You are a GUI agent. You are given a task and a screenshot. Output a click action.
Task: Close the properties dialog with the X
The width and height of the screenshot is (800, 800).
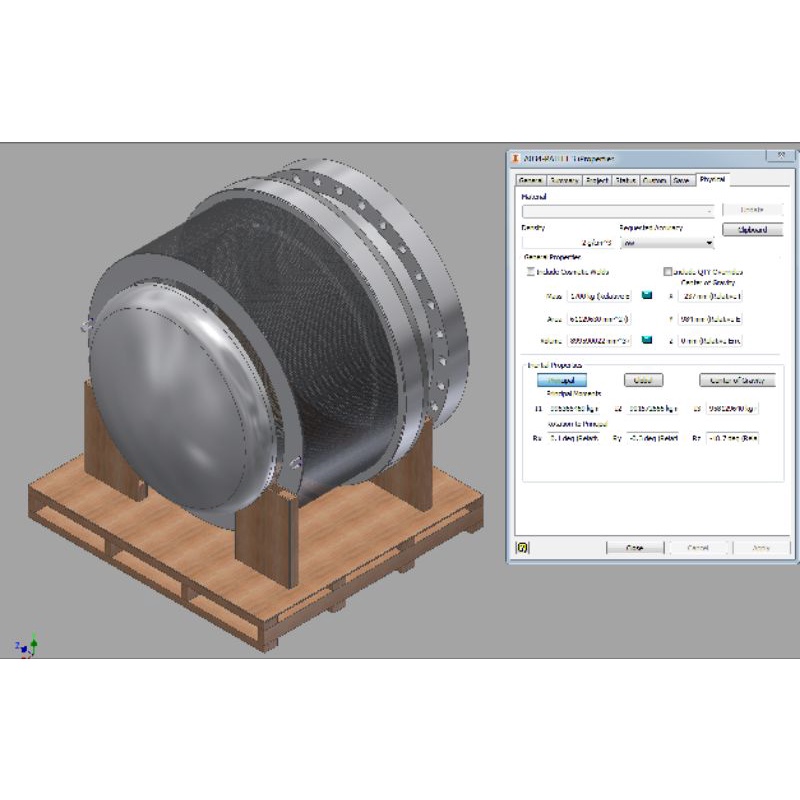(777, 156)
